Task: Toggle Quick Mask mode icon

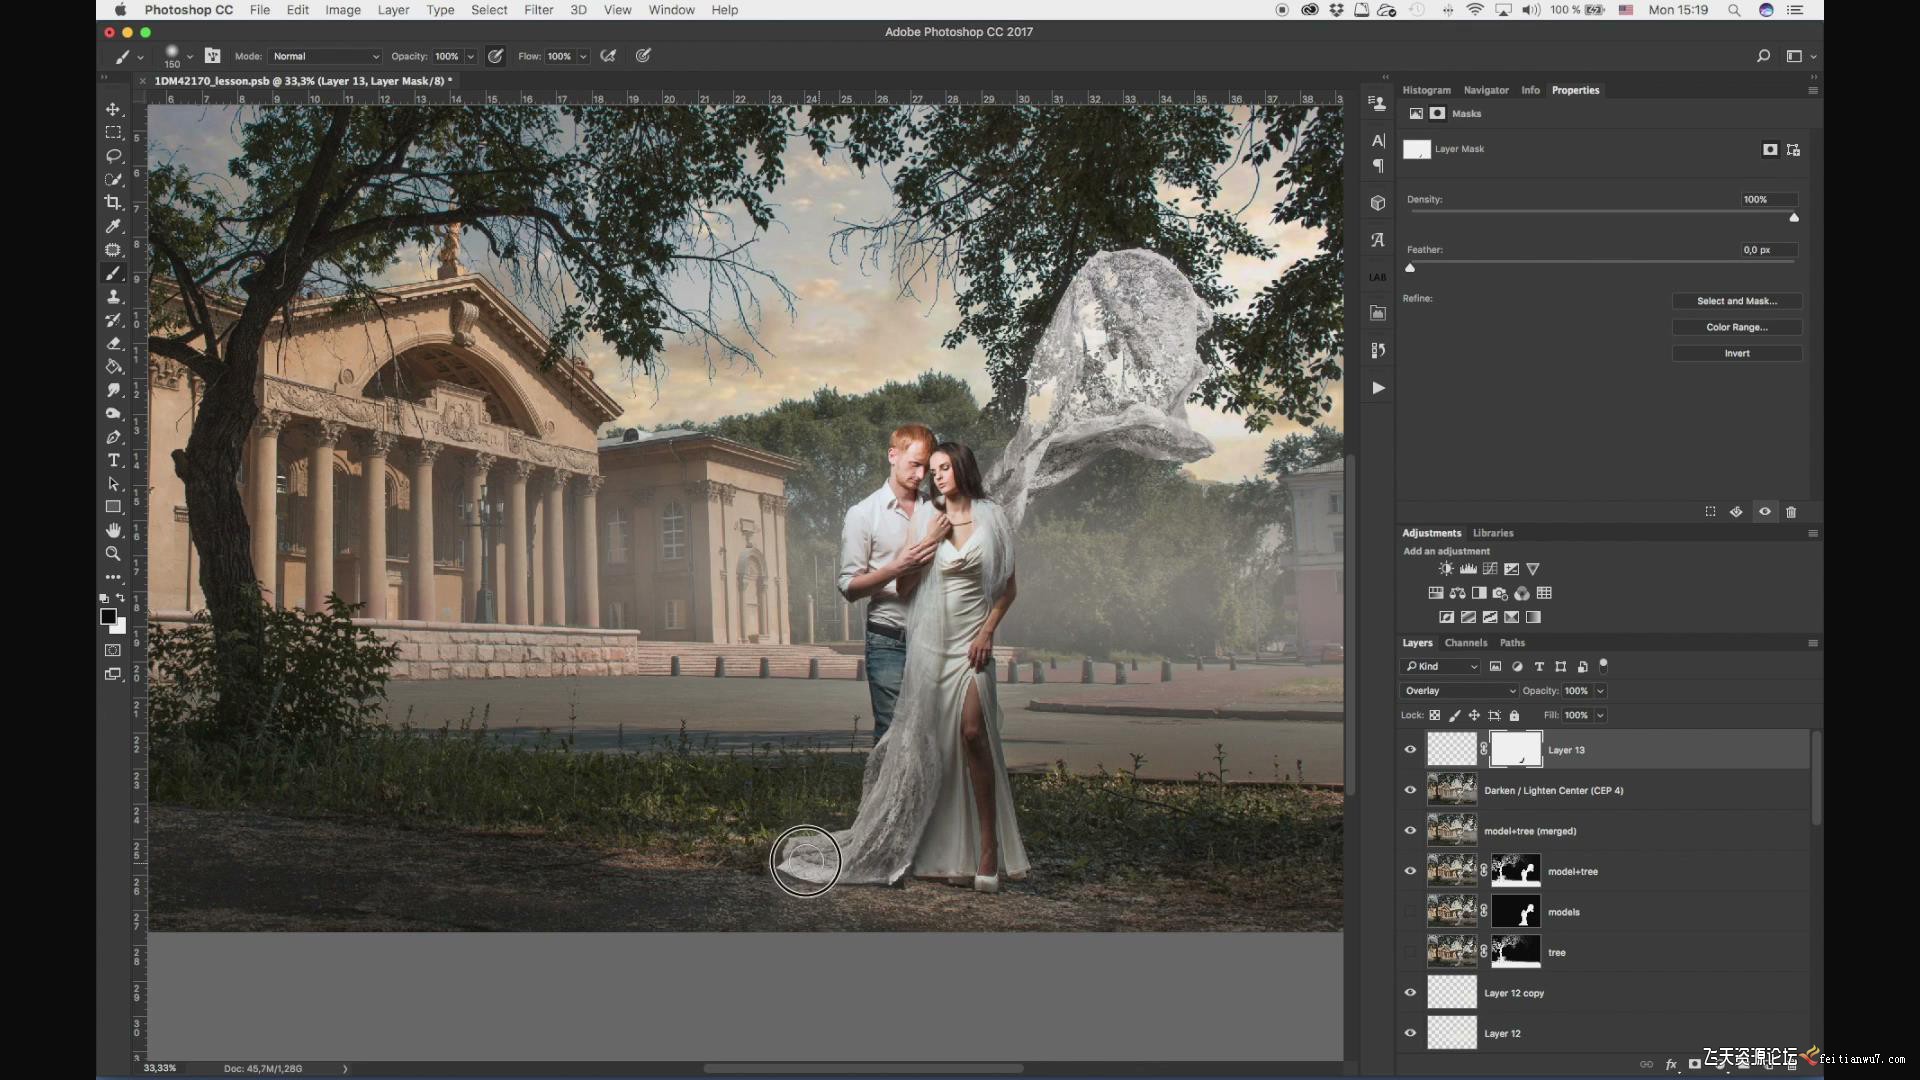Action: 113,650
